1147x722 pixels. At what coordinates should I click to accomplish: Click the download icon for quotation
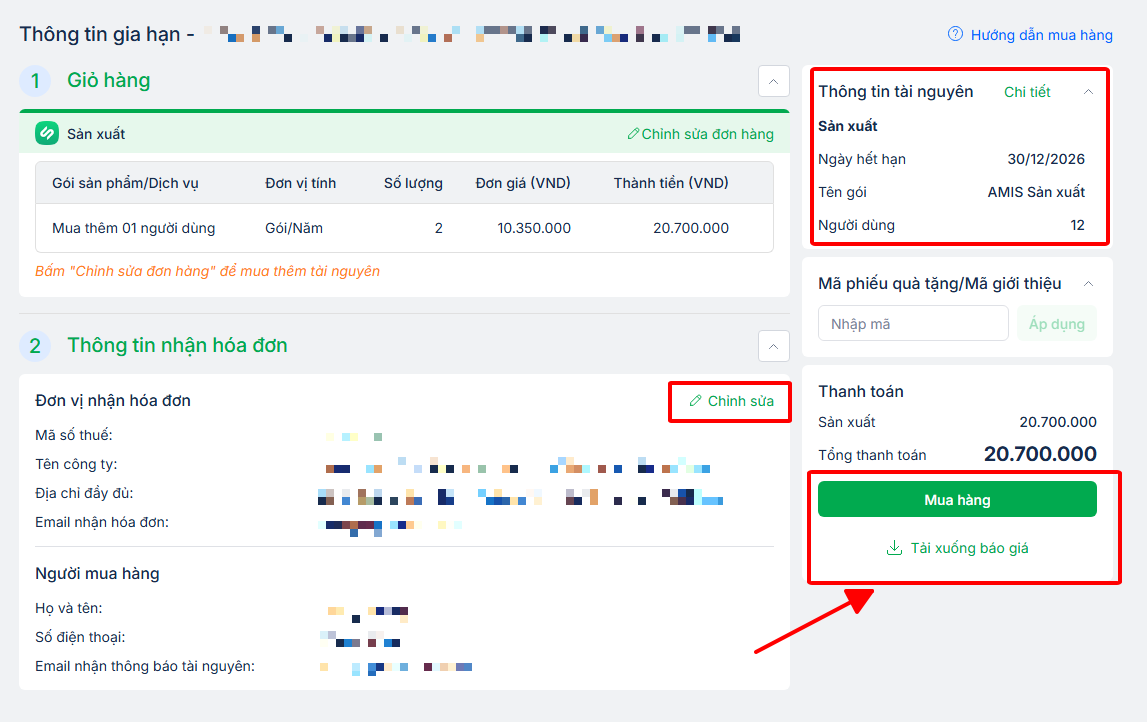(x=894, y=548)
